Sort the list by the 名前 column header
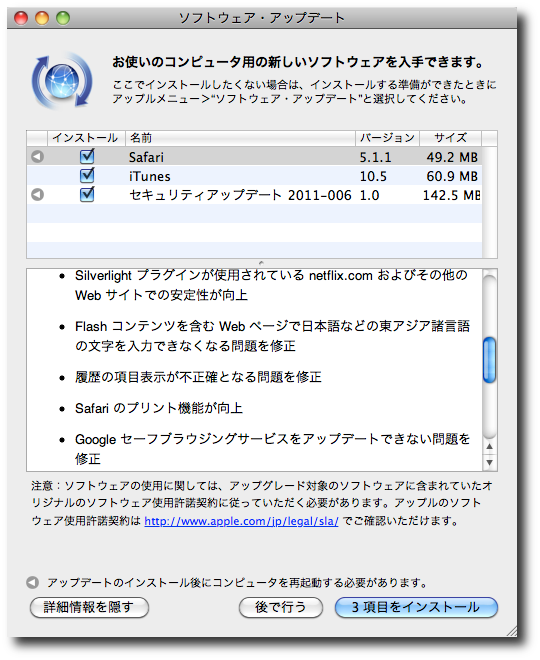The image size is (540, 660). [240, 138]
